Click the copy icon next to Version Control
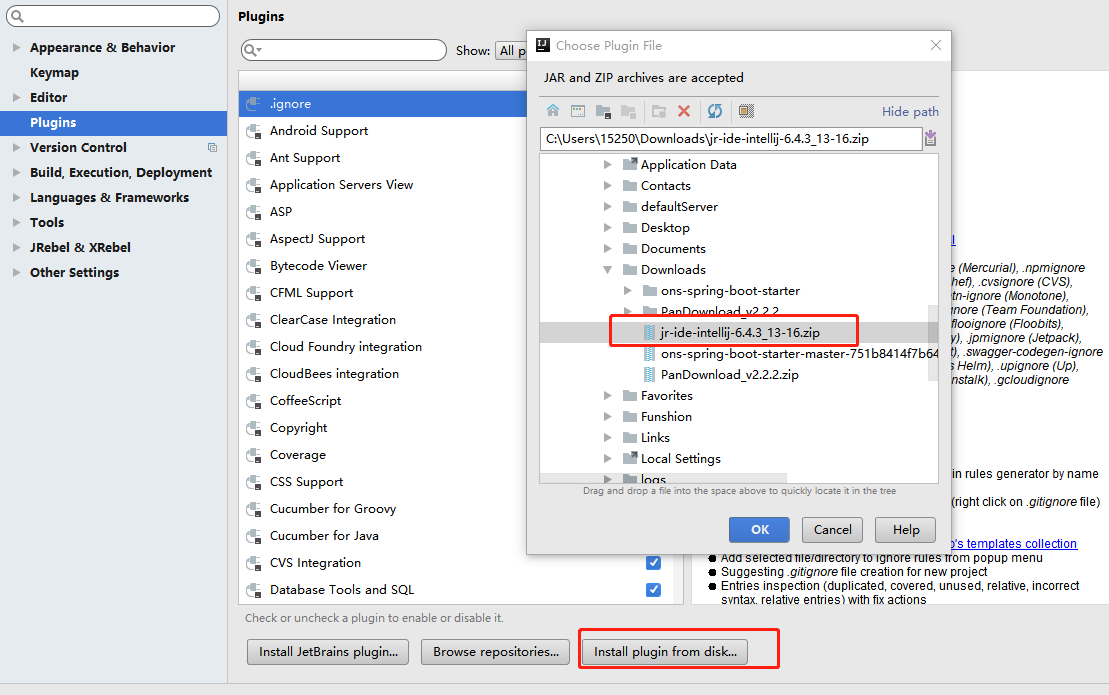Viewport: 1109px width, 695px height. point(212,148)
